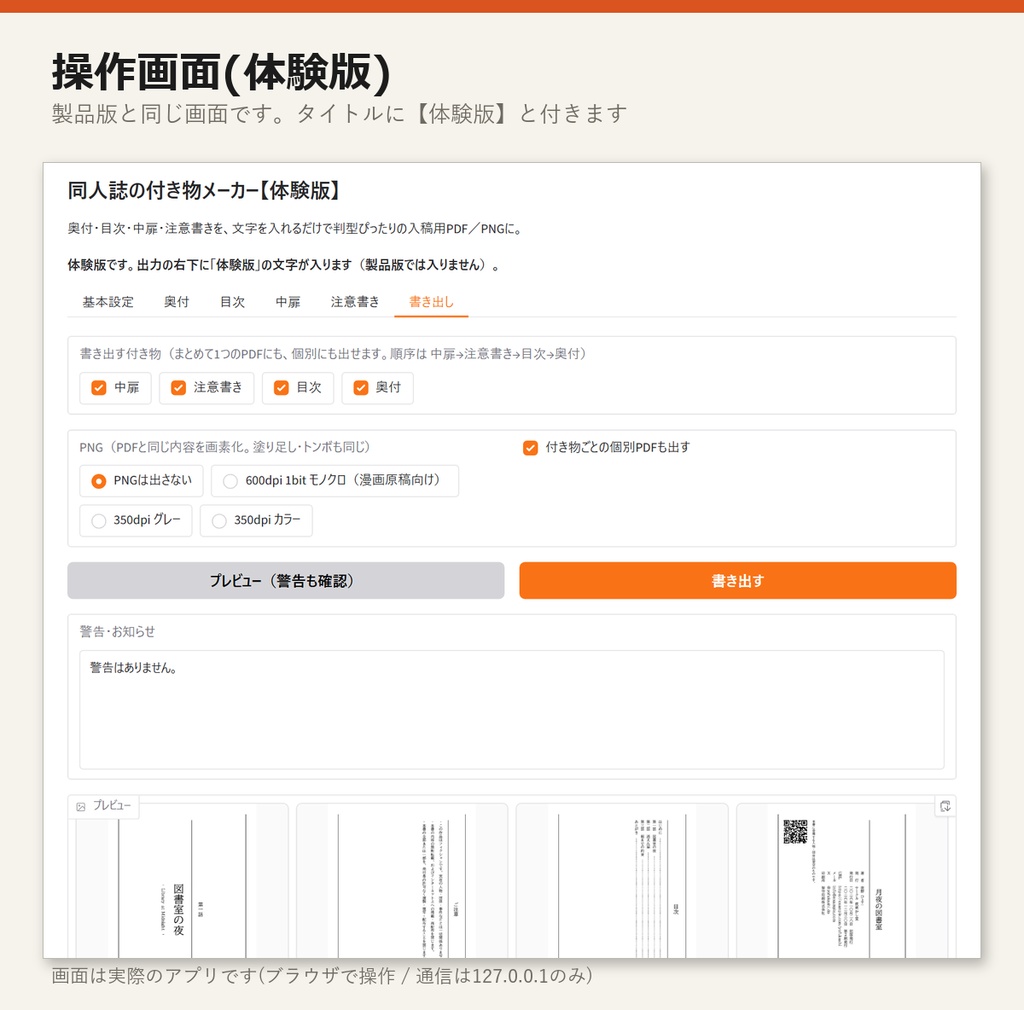1024x1010 pixels.
Task: Click the share icon in preview gallery corner
Action: click(945, 806)
